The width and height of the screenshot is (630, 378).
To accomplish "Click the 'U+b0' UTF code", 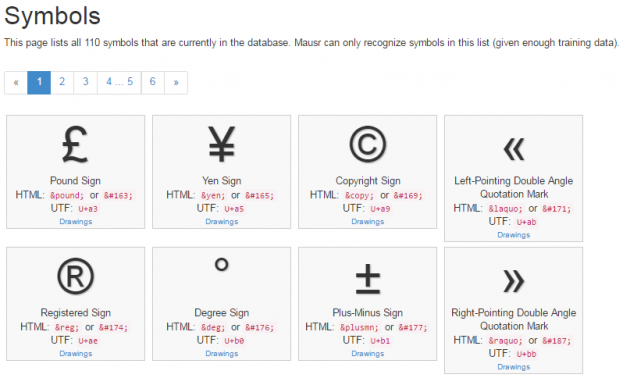I will tap(234, 341).
